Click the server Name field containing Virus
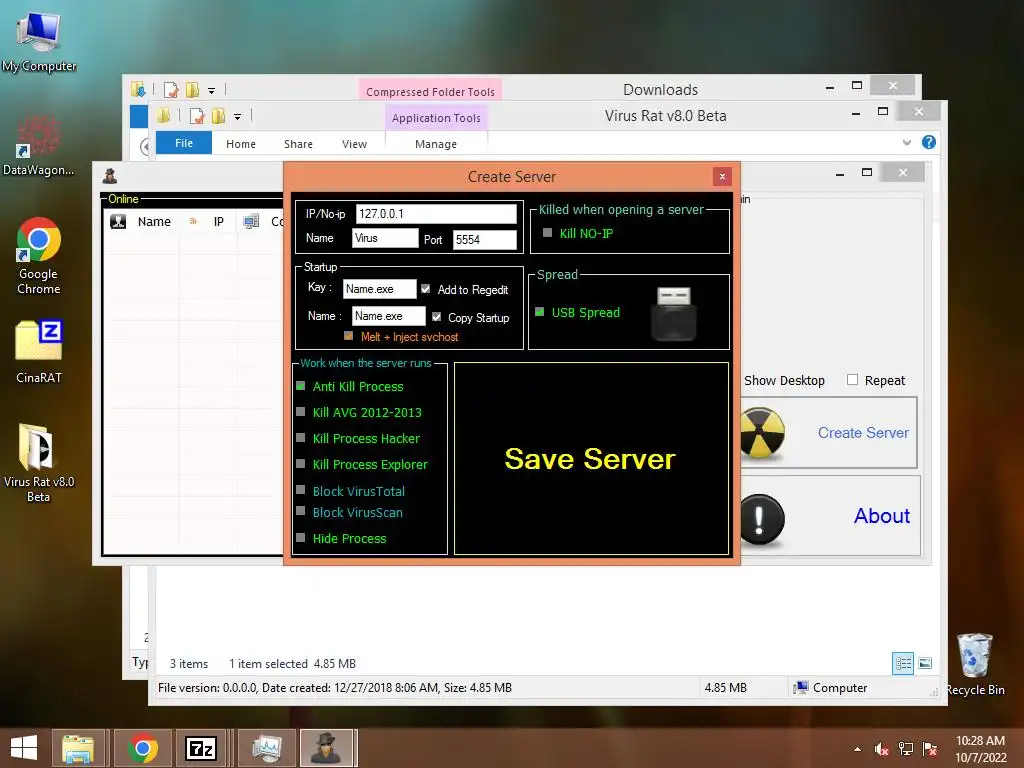 385,238
